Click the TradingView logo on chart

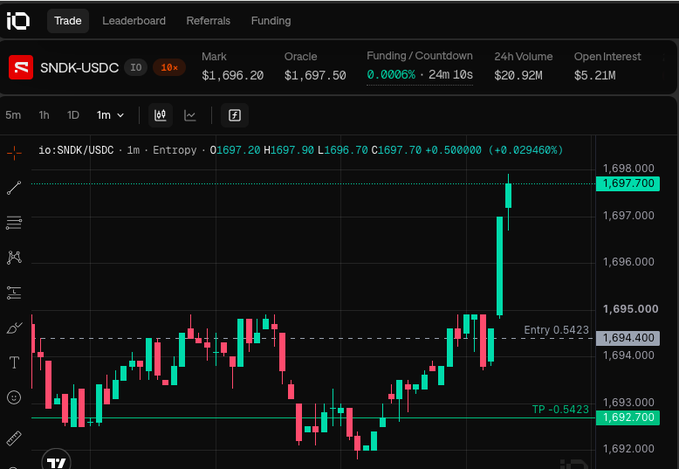pyautogui.click(x=56, y=460)
